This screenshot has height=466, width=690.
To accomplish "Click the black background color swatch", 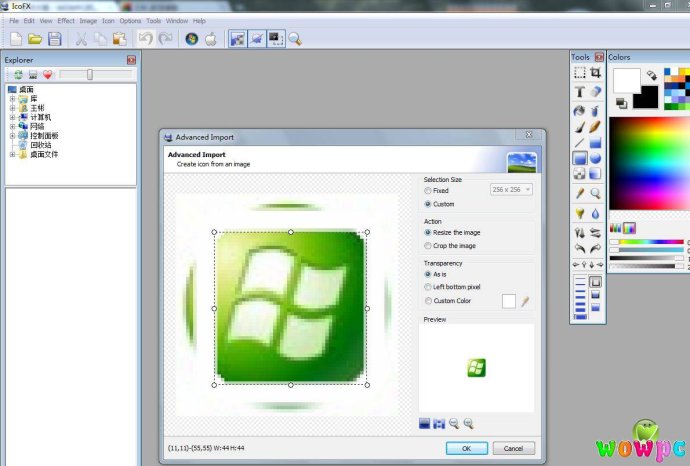I will tap(645, 97).
